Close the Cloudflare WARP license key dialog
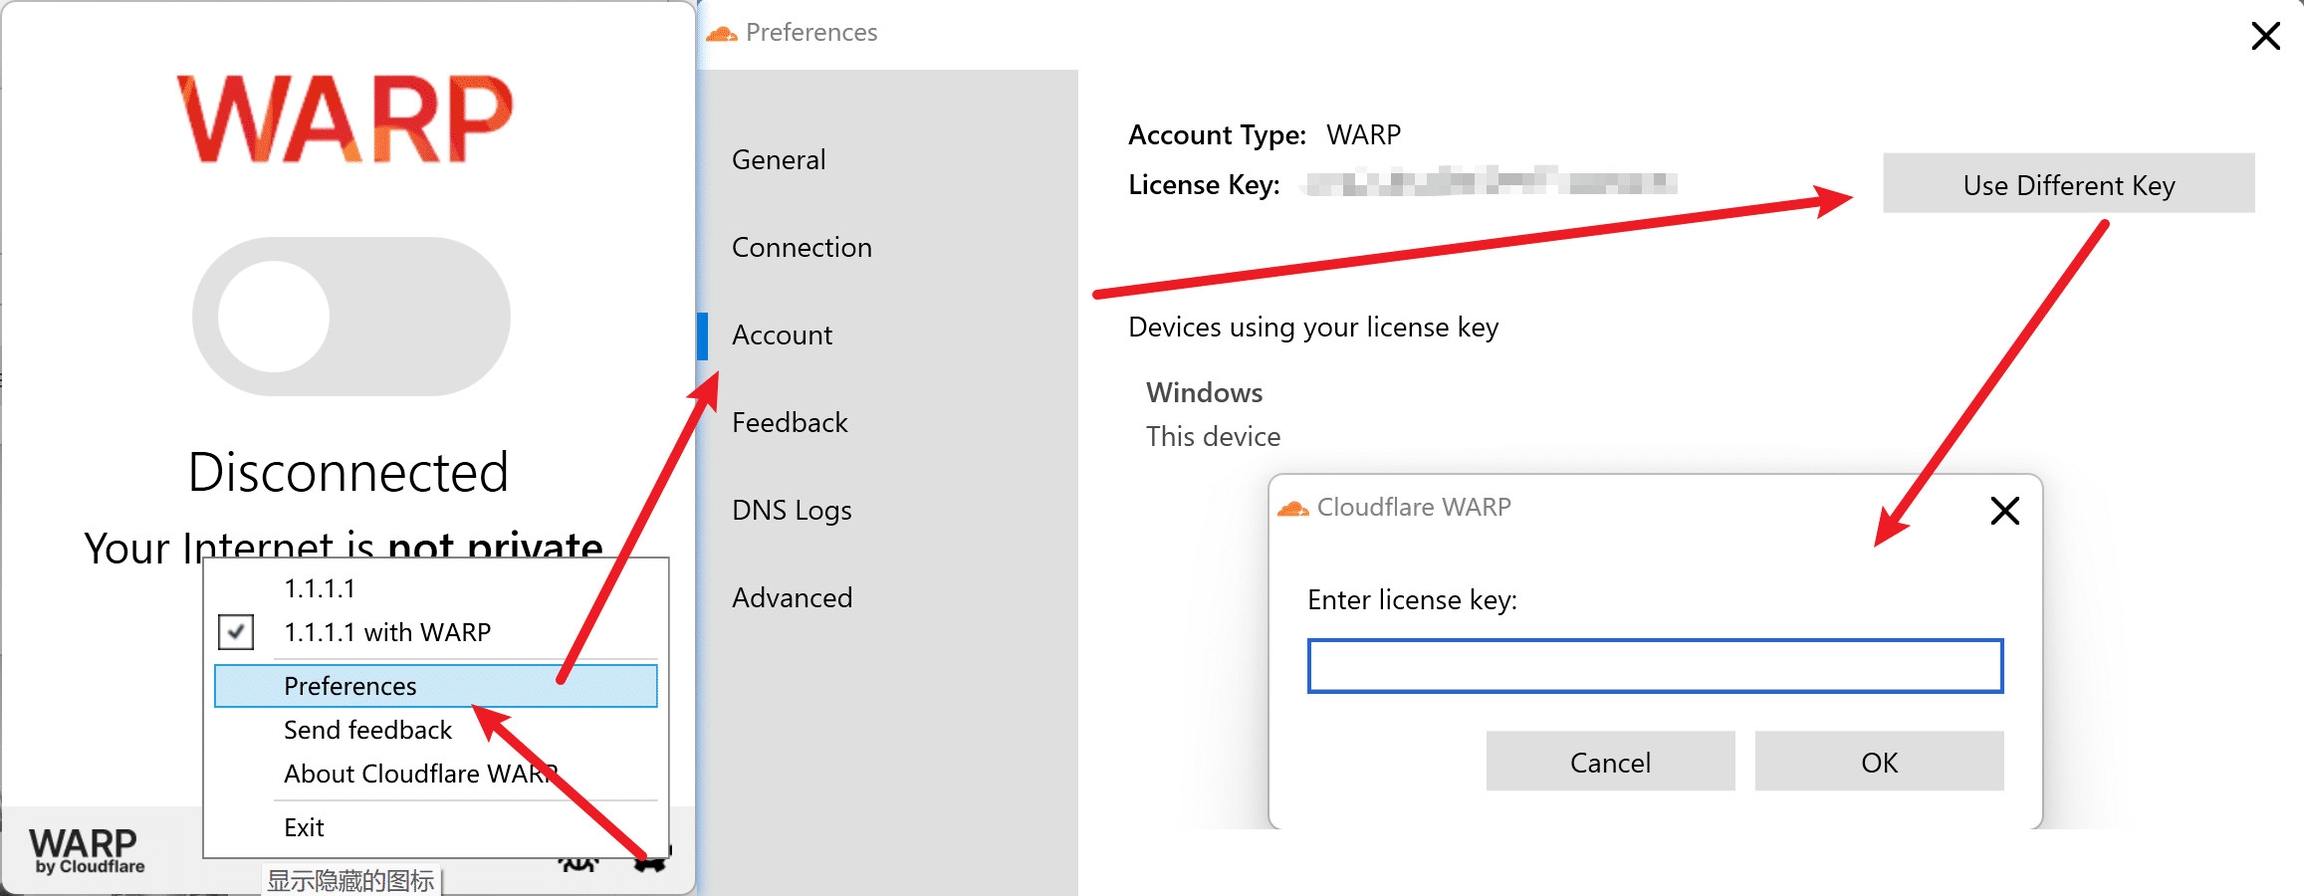The image size is (2304, 896). pyautogui.click(x=2004, y=511)
